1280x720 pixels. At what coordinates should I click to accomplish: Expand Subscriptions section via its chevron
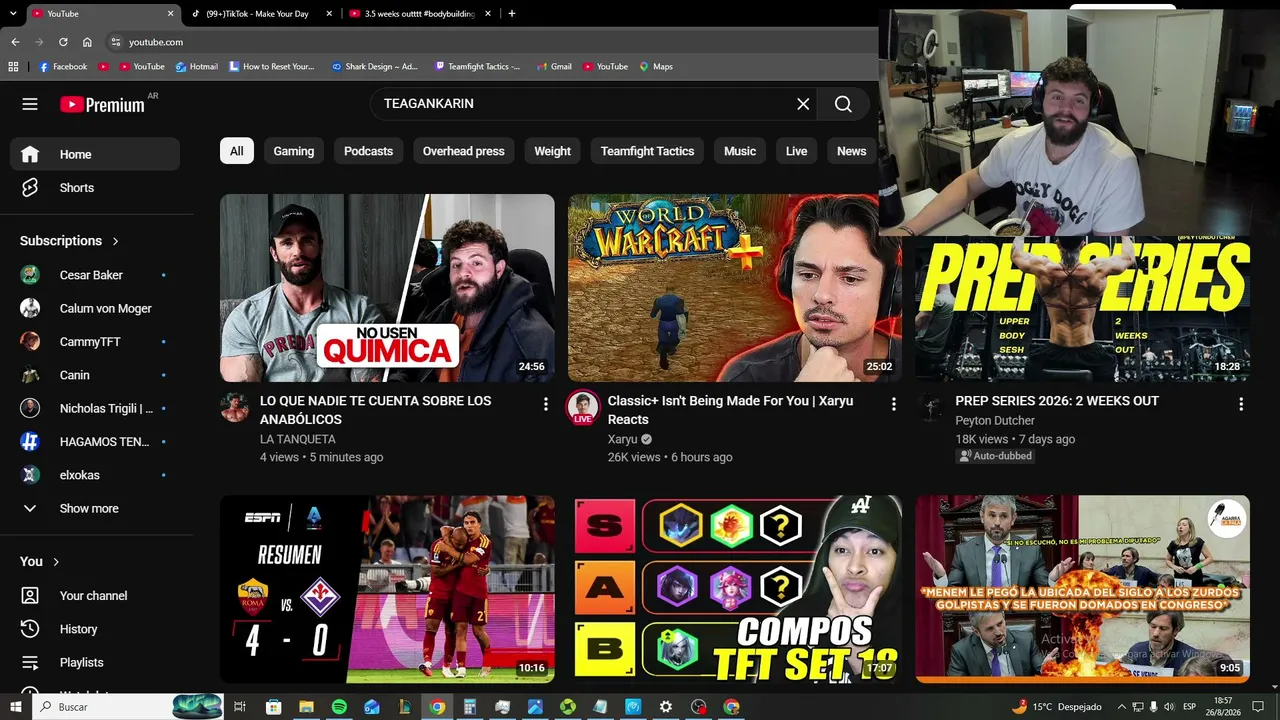[x=115, y=241]
